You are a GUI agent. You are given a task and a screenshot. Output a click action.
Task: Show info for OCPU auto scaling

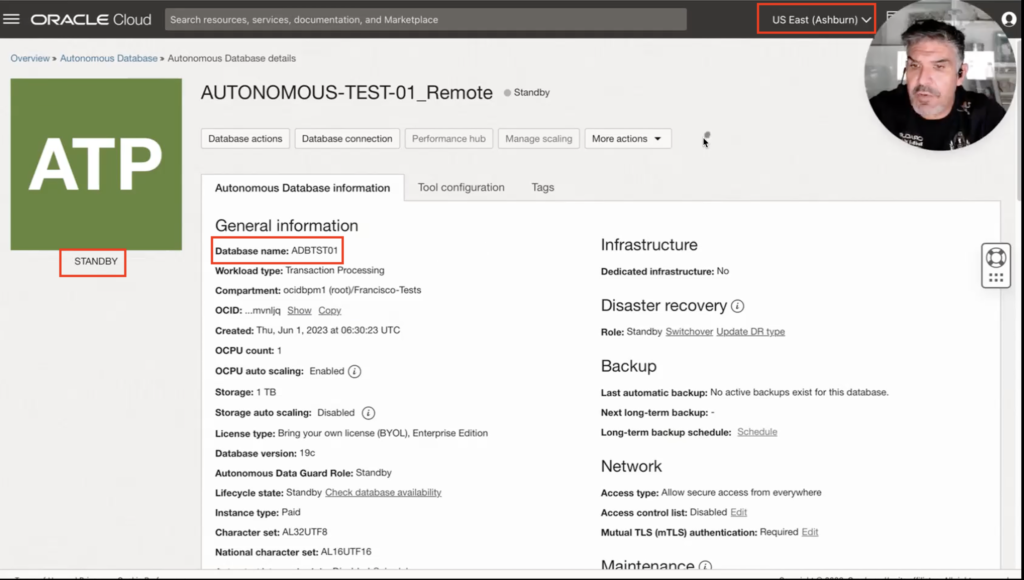(354, 371)
